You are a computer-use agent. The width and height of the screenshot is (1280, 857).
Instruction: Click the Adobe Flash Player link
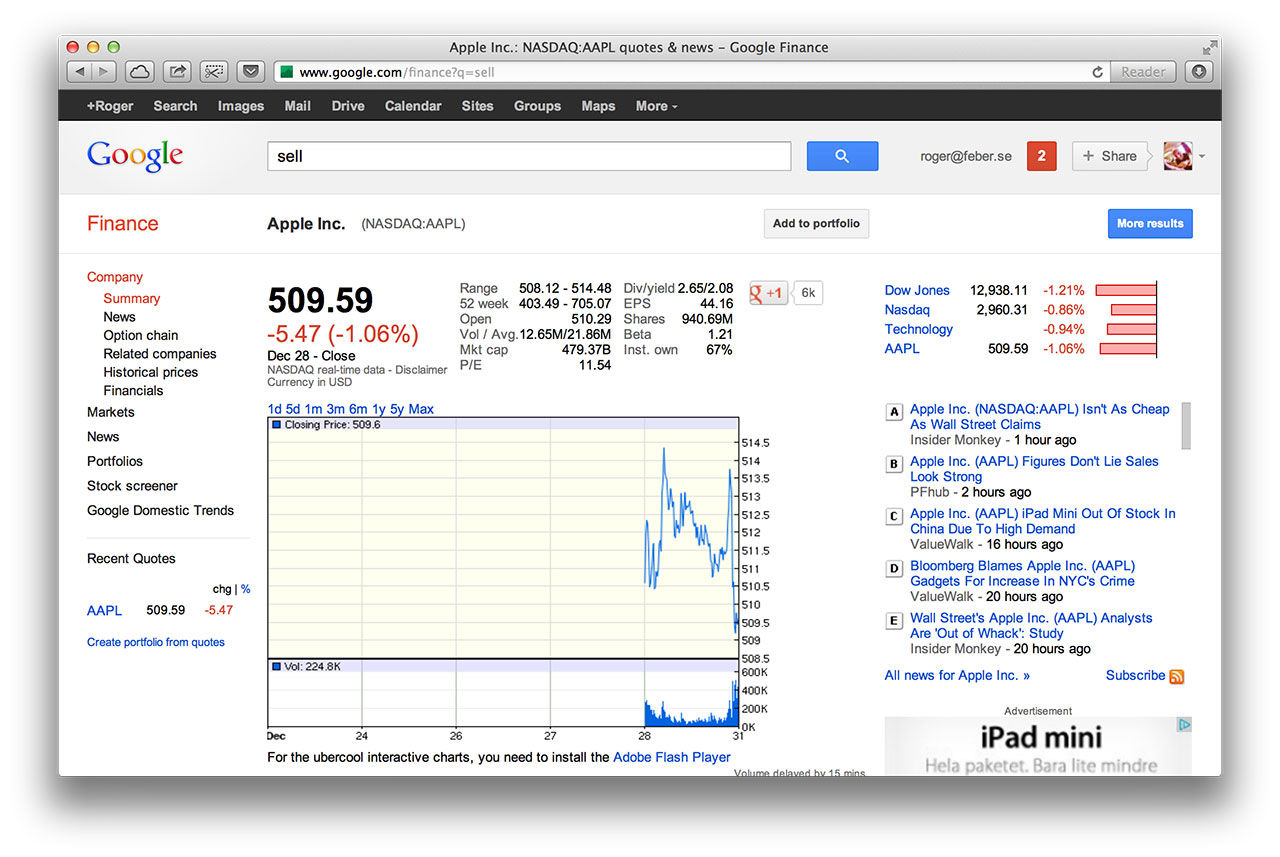click(672, 757)
